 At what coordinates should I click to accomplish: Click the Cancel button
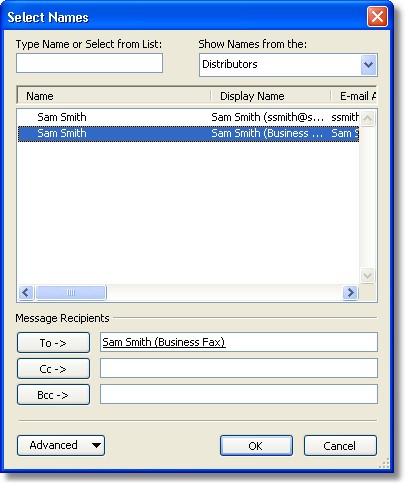point(340,446)
